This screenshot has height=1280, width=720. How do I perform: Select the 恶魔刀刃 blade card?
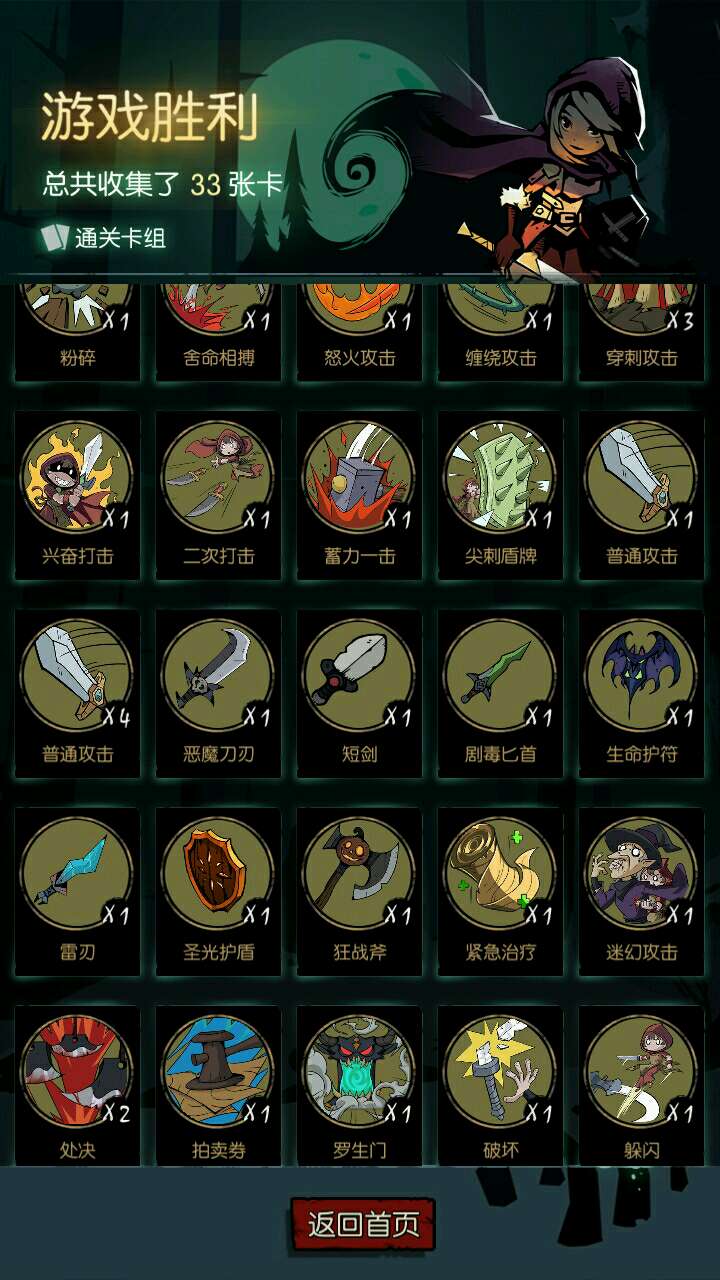[x=219, y=674]
